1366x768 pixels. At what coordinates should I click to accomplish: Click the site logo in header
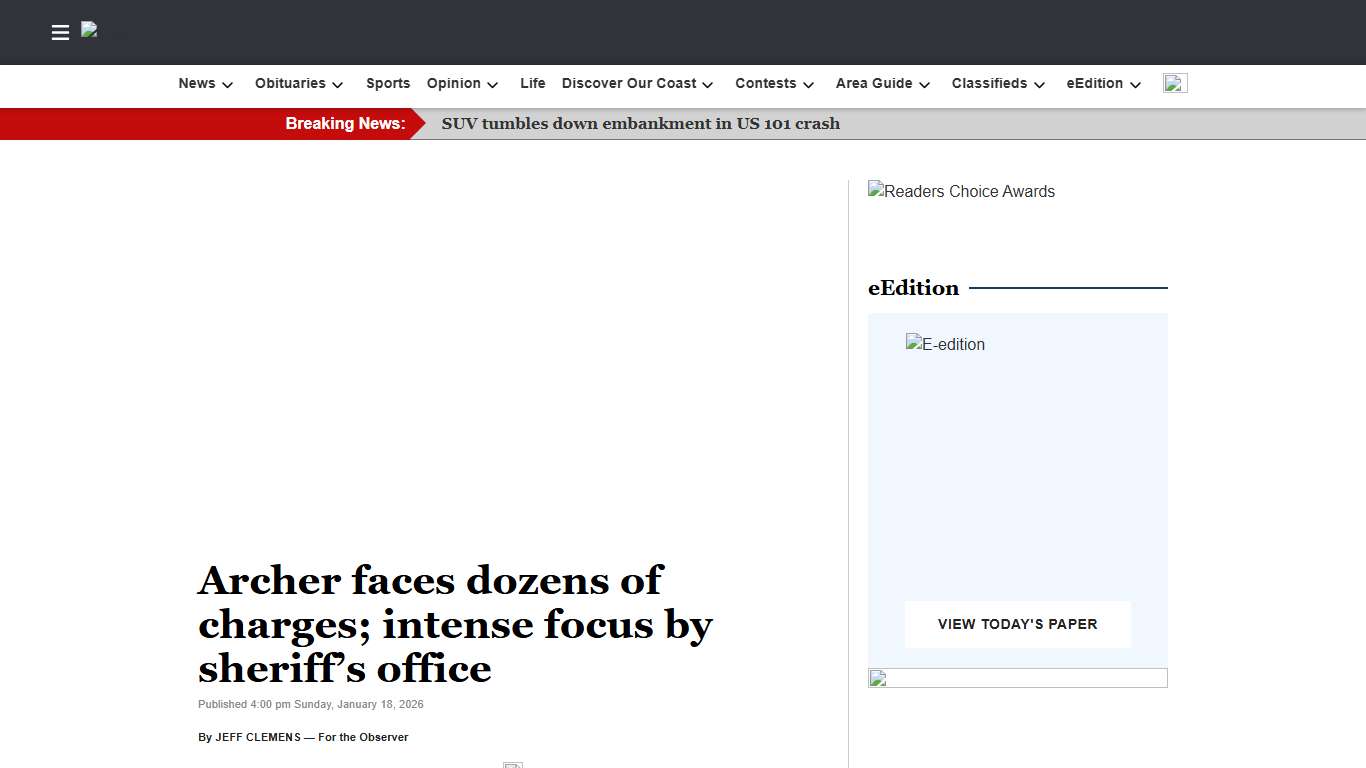click(90, 31)
